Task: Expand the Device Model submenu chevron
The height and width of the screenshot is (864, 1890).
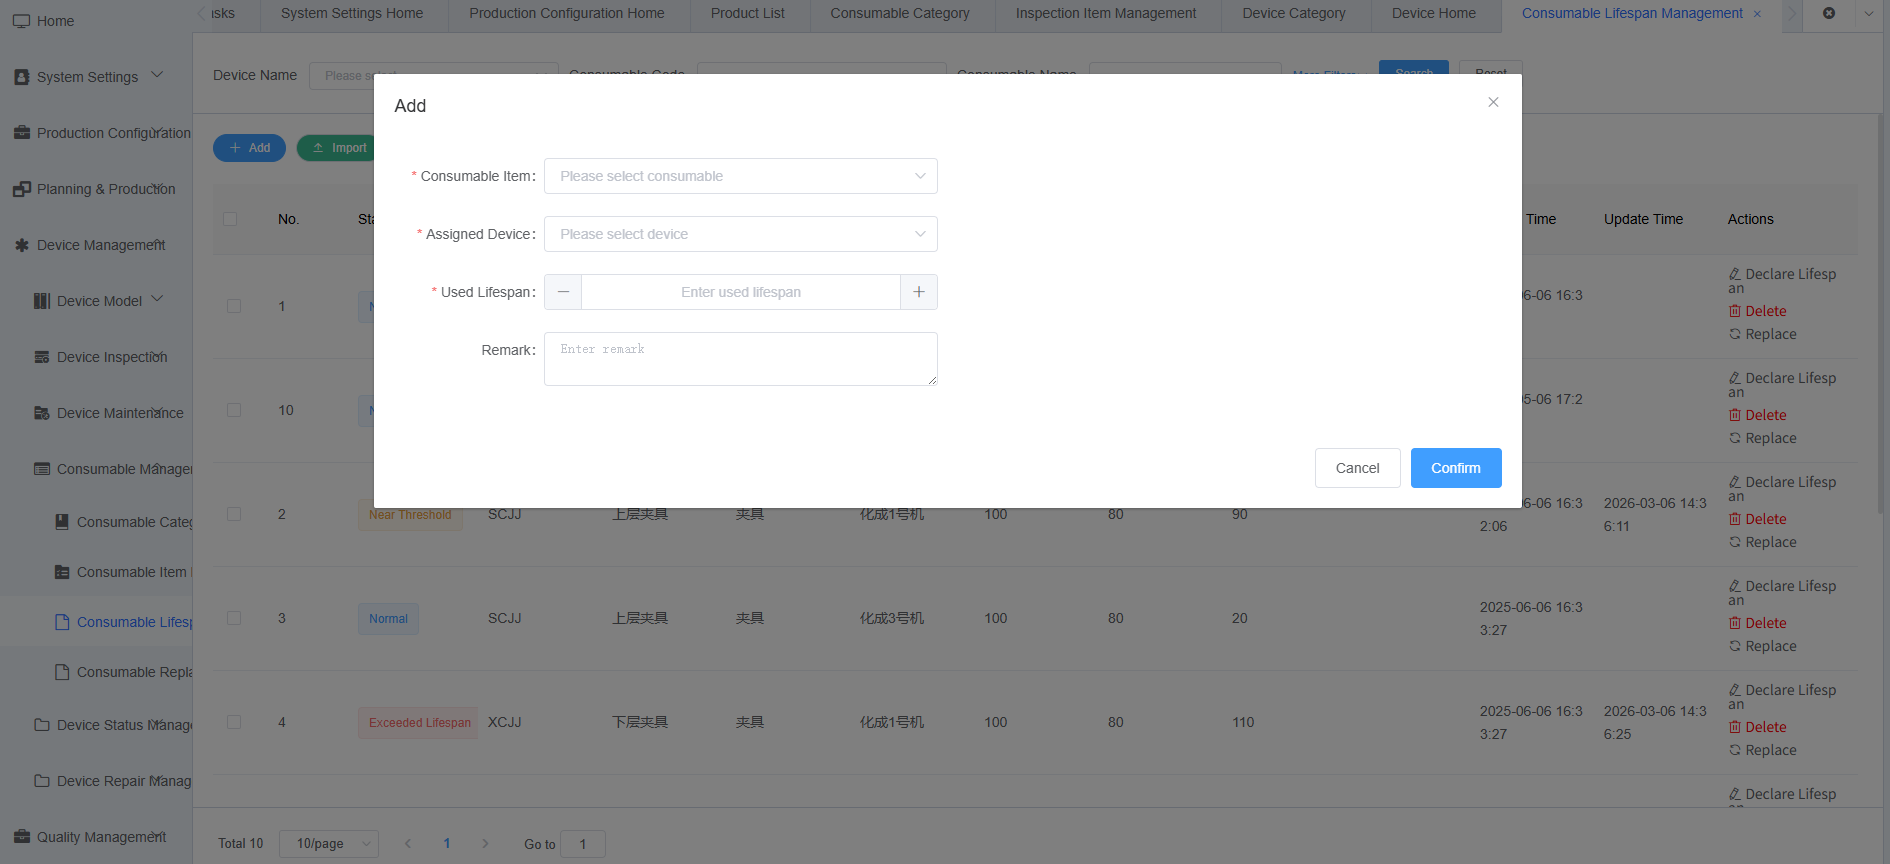Action: point(157,299)
